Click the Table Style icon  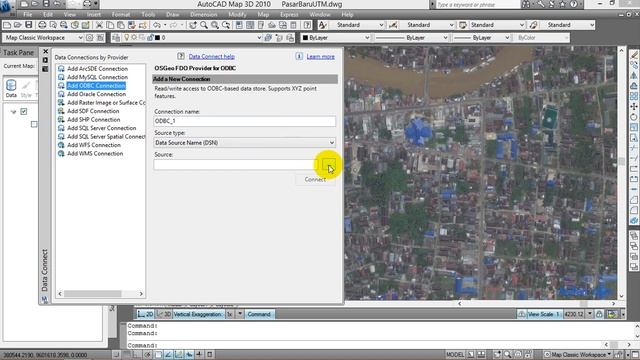pos(463,25)
